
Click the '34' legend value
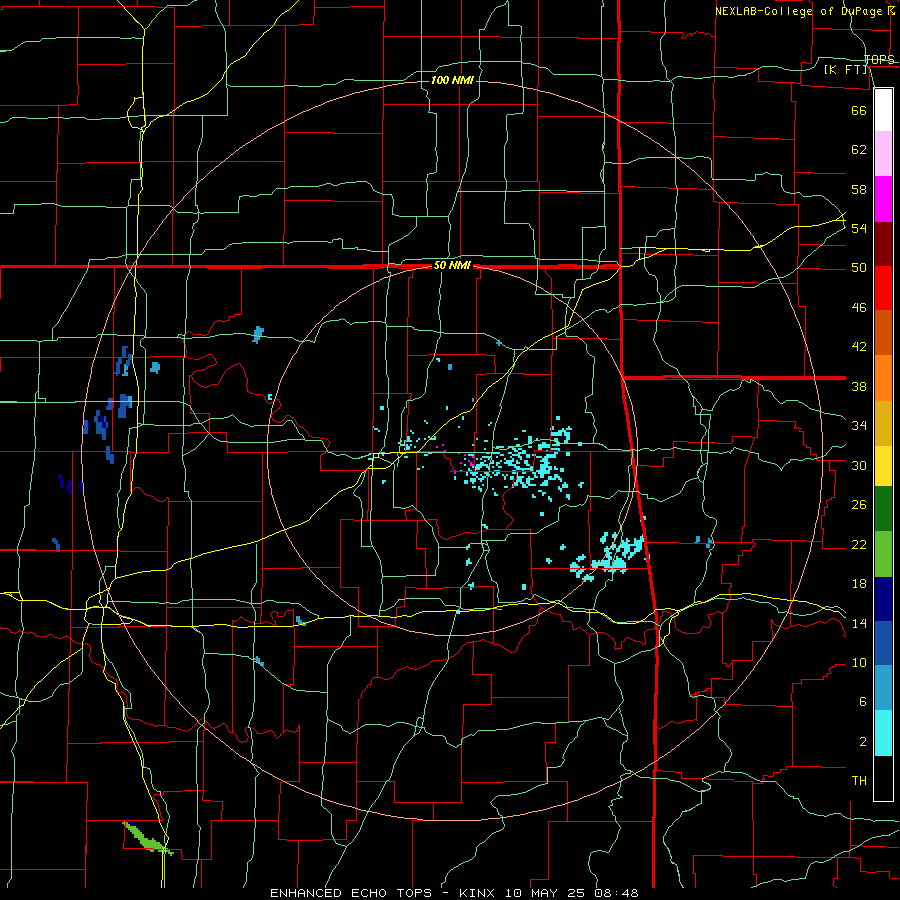click(x=859, y=425)
